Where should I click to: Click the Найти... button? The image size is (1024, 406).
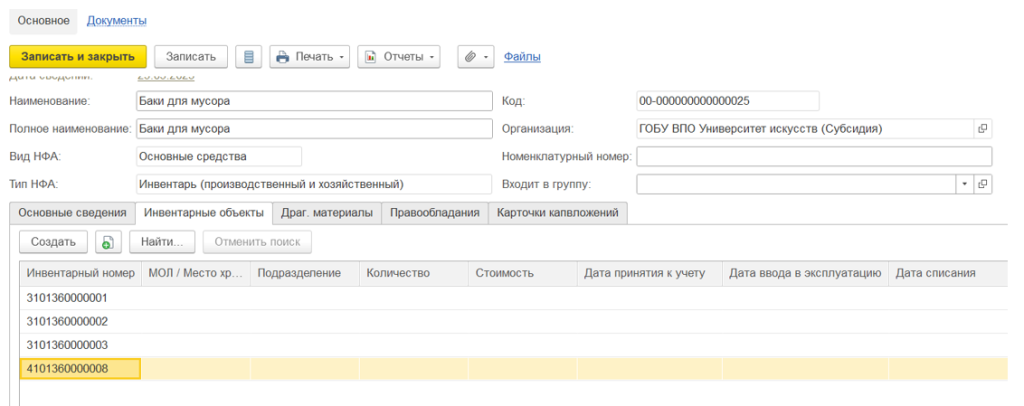pos(162,242)
